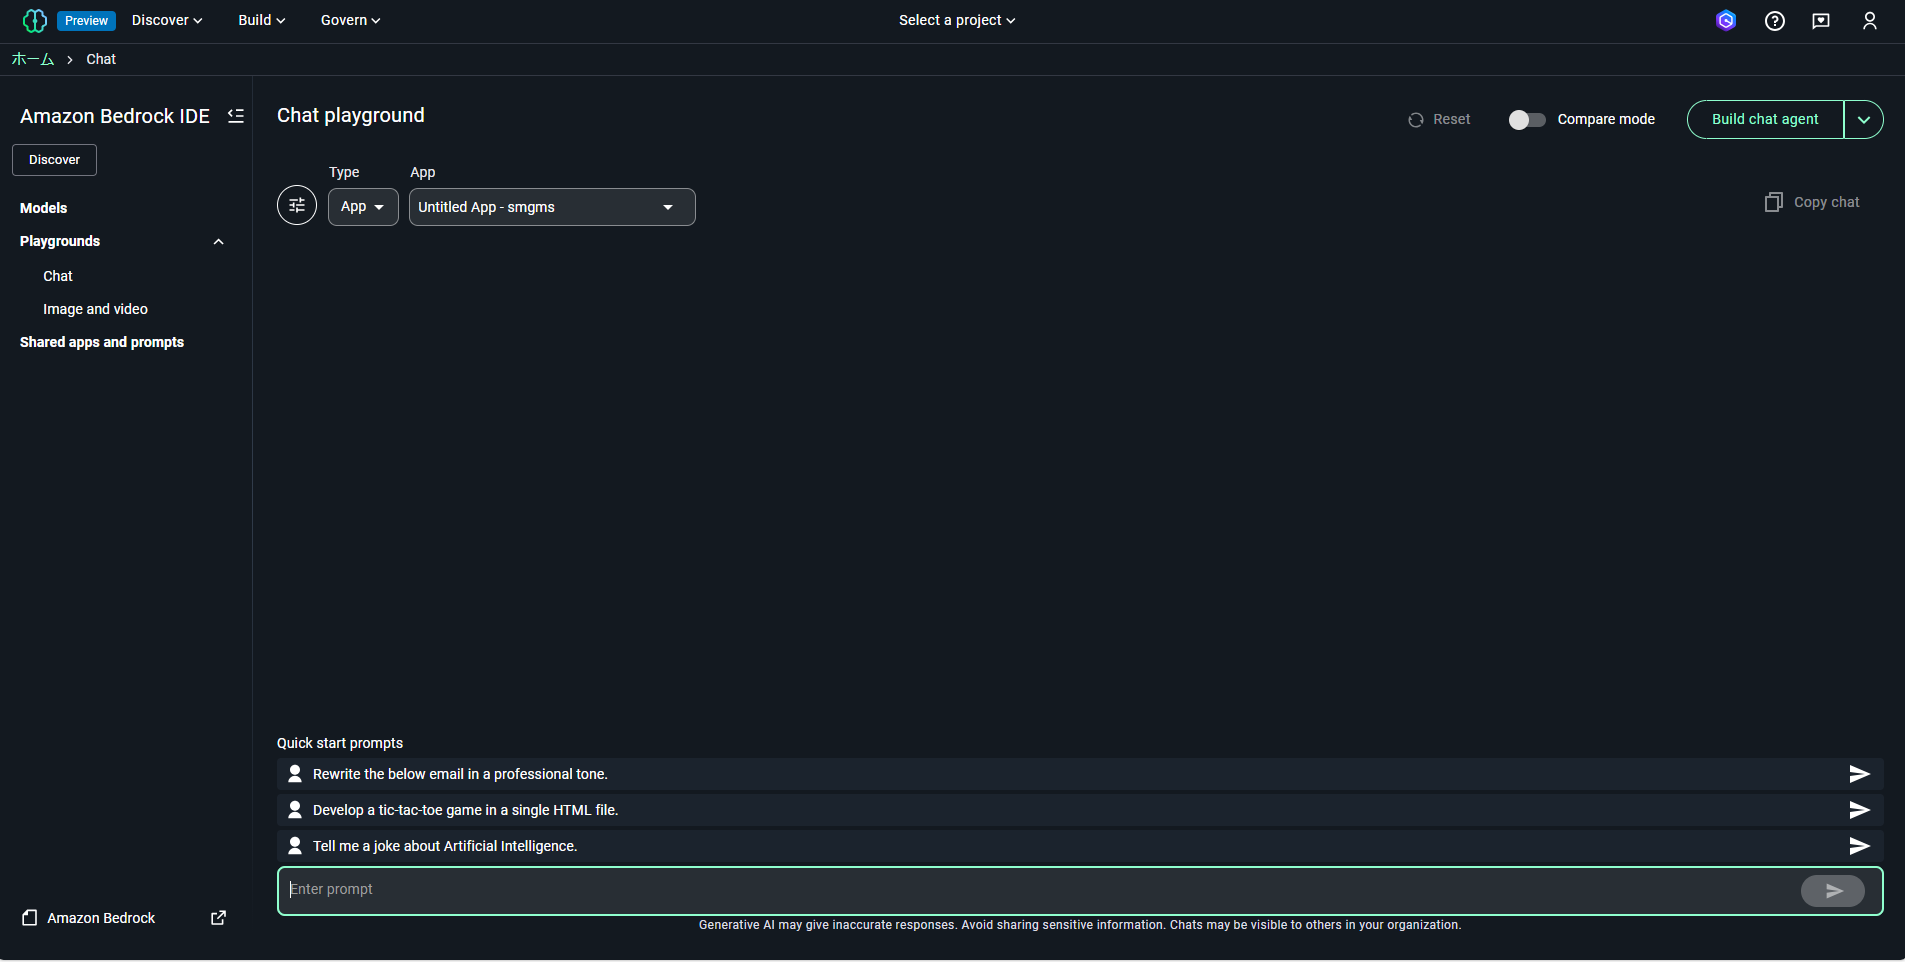Click the send button in prompt box
Screen dimensions: 1905x962
point(1832,890)
